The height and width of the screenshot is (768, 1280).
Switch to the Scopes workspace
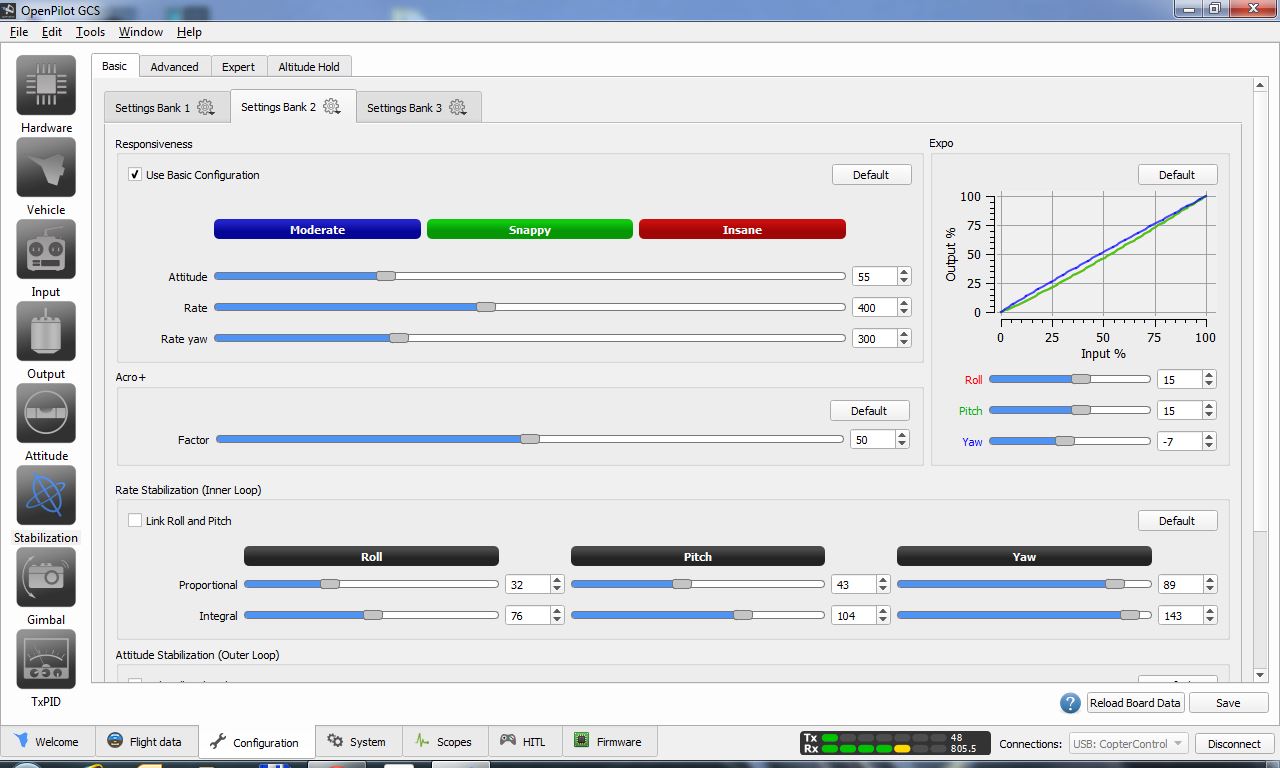pos(443,742)
